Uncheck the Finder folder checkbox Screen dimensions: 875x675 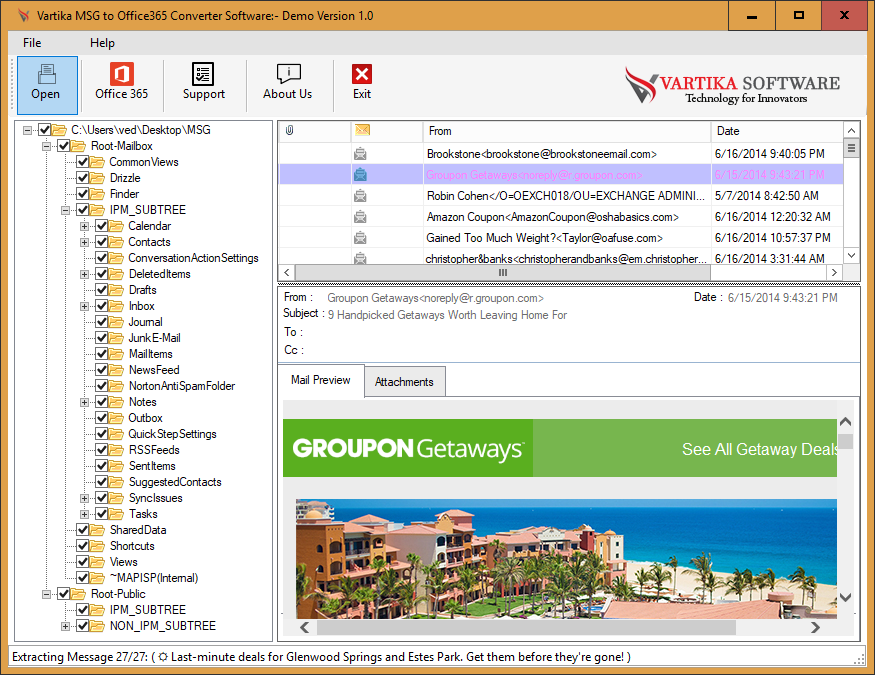(x=83, y=194)
